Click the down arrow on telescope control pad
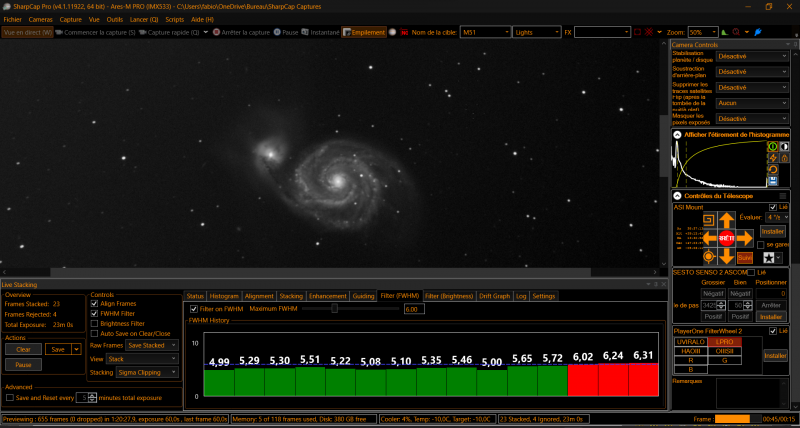800x428 pixels. [x=727, y=256]
